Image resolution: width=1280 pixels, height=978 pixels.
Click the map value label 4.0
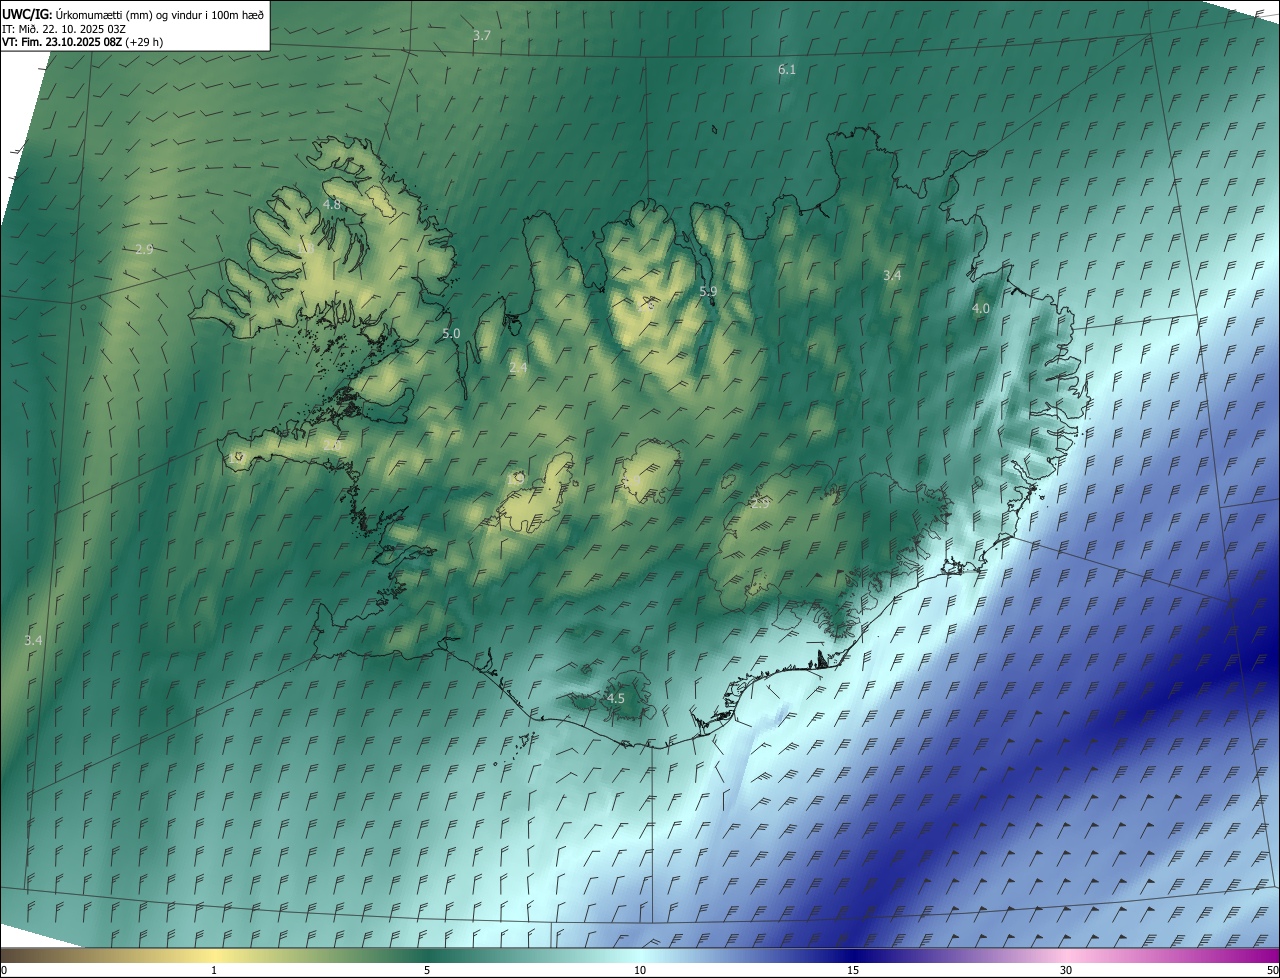(981, 309)
